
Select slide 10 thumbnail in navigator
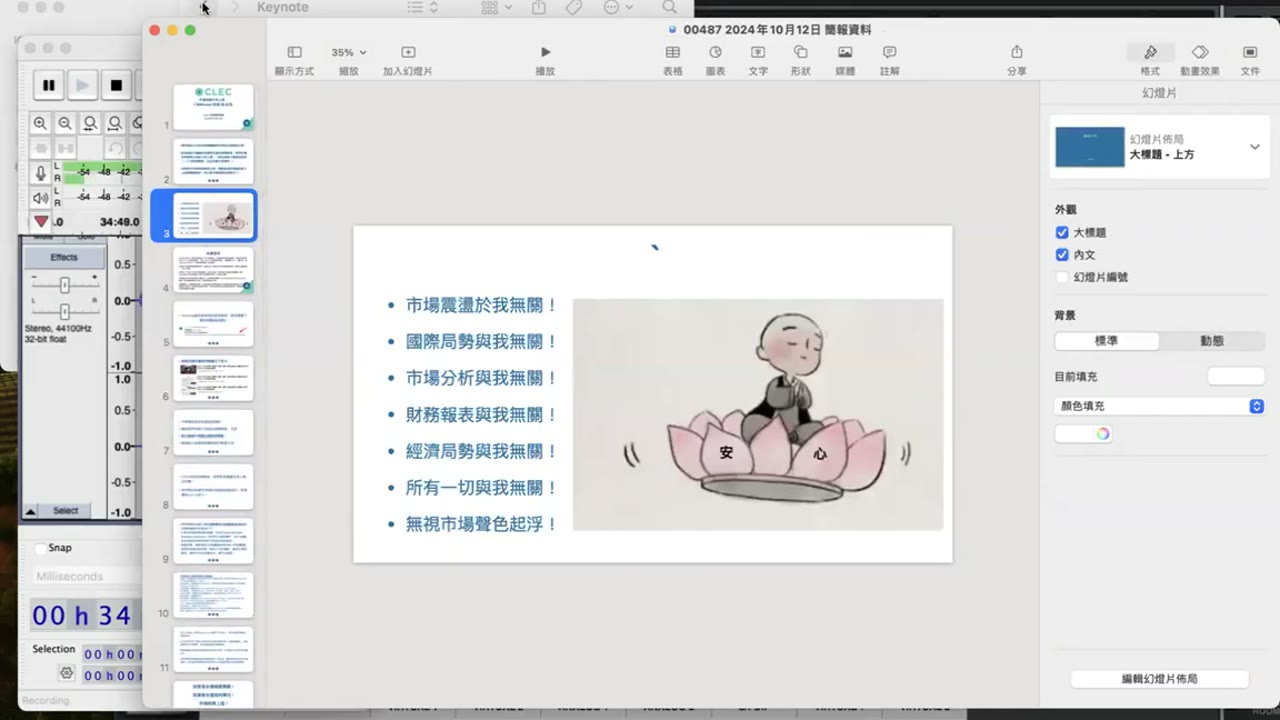tap(213, 594)
